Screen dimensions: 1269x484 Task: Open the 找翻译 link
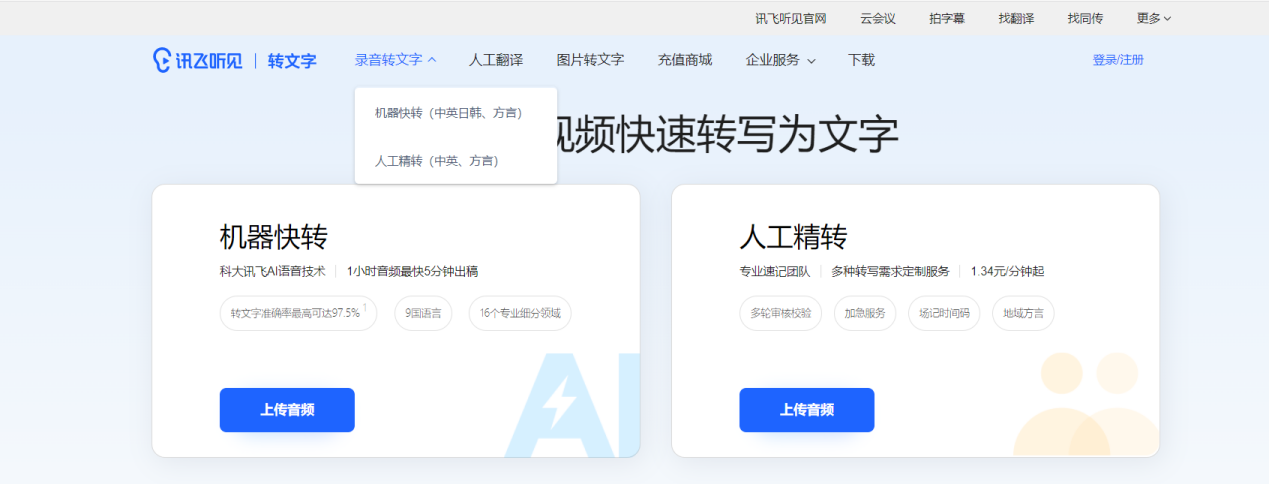1016,18
